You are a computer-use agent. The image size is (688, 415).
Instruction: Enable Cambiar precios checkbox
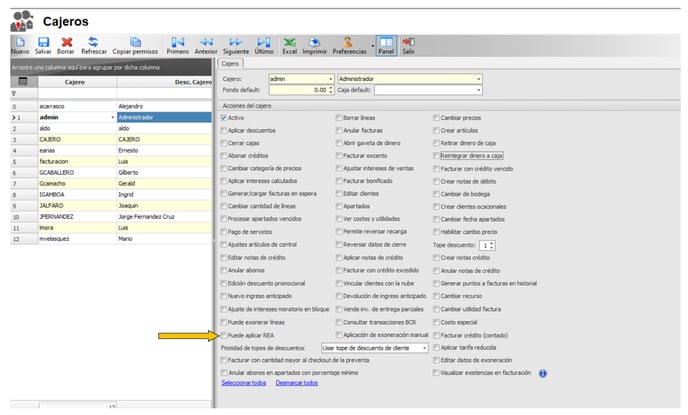pyautogui.click(x=436, y=118)
